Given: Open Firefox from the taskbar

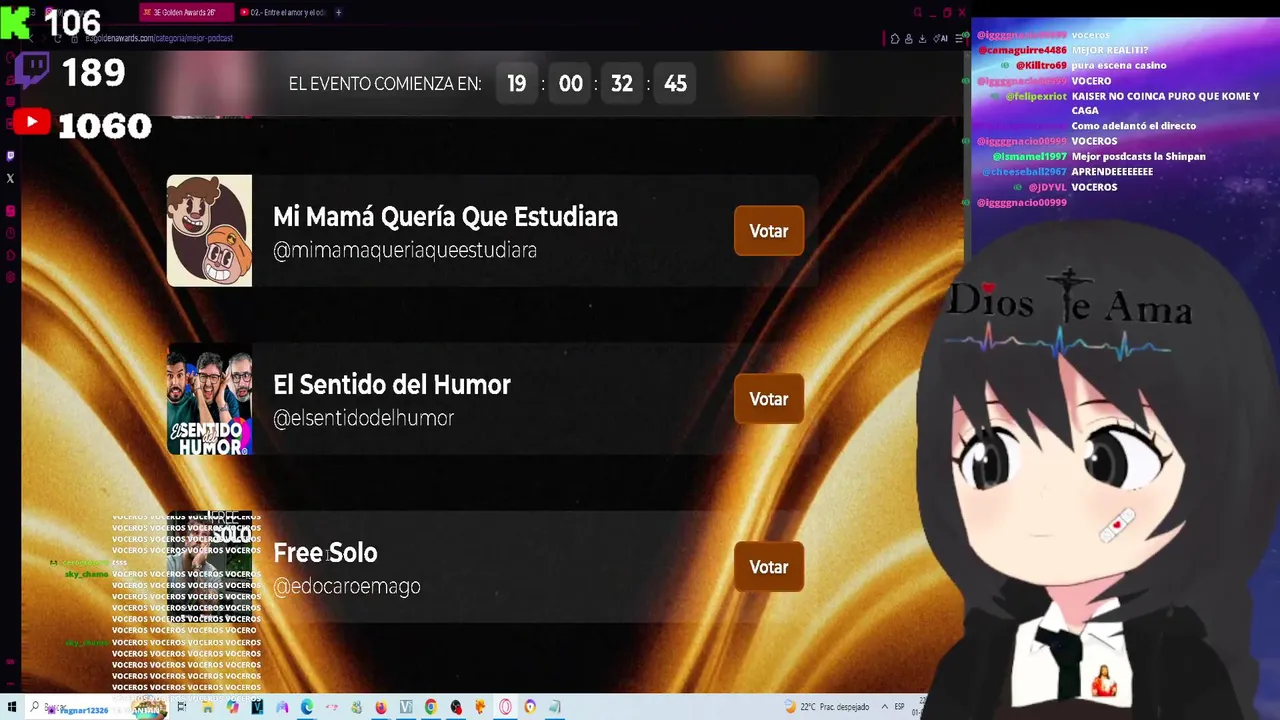Looking at the screenshot, I should point(381,707).
